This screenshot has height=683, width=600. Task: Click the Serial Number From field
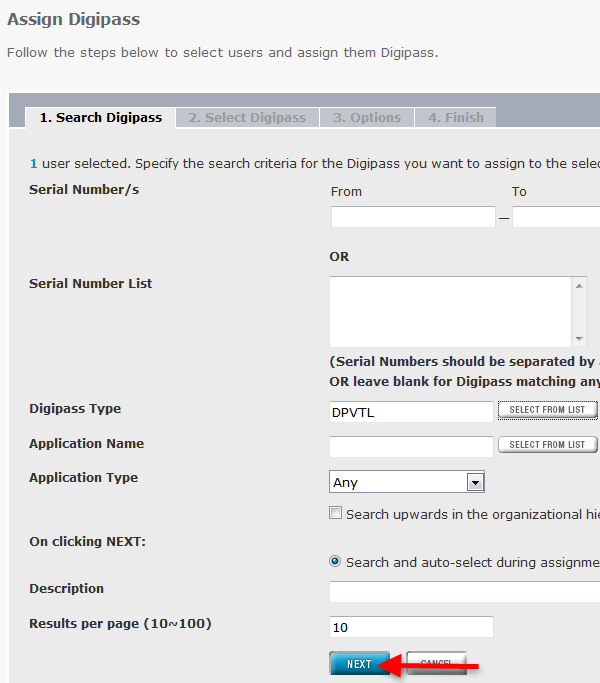(x=413, y=217)
